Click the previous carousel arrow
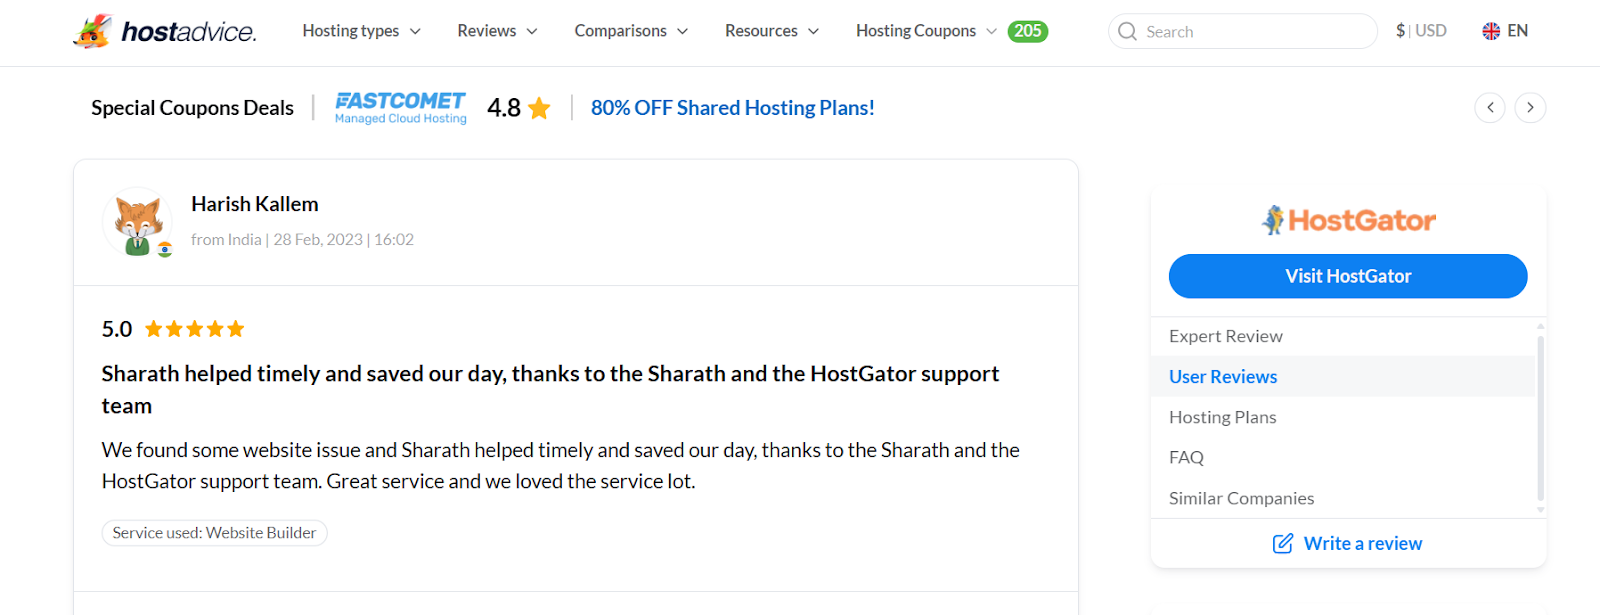The height and width of the screenshot is (615, 1600). pyautogui.click(x=1490, y=107)
